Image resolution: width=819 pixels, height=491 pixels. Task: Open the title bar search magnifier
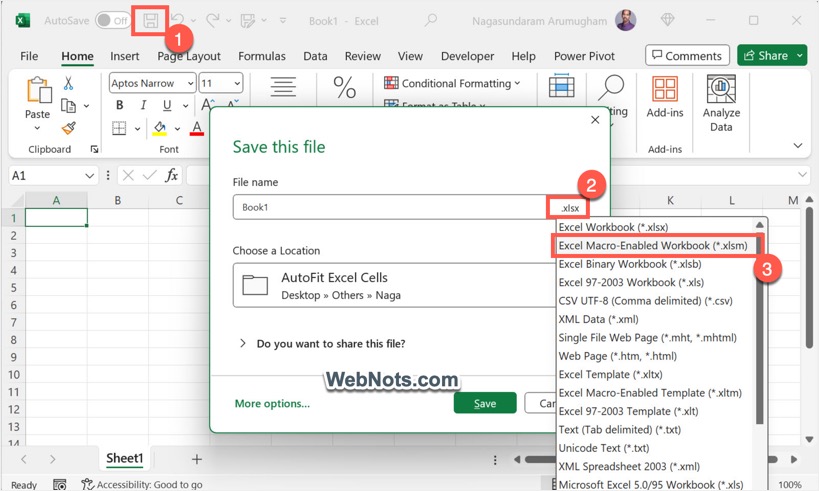coord(430,20)
